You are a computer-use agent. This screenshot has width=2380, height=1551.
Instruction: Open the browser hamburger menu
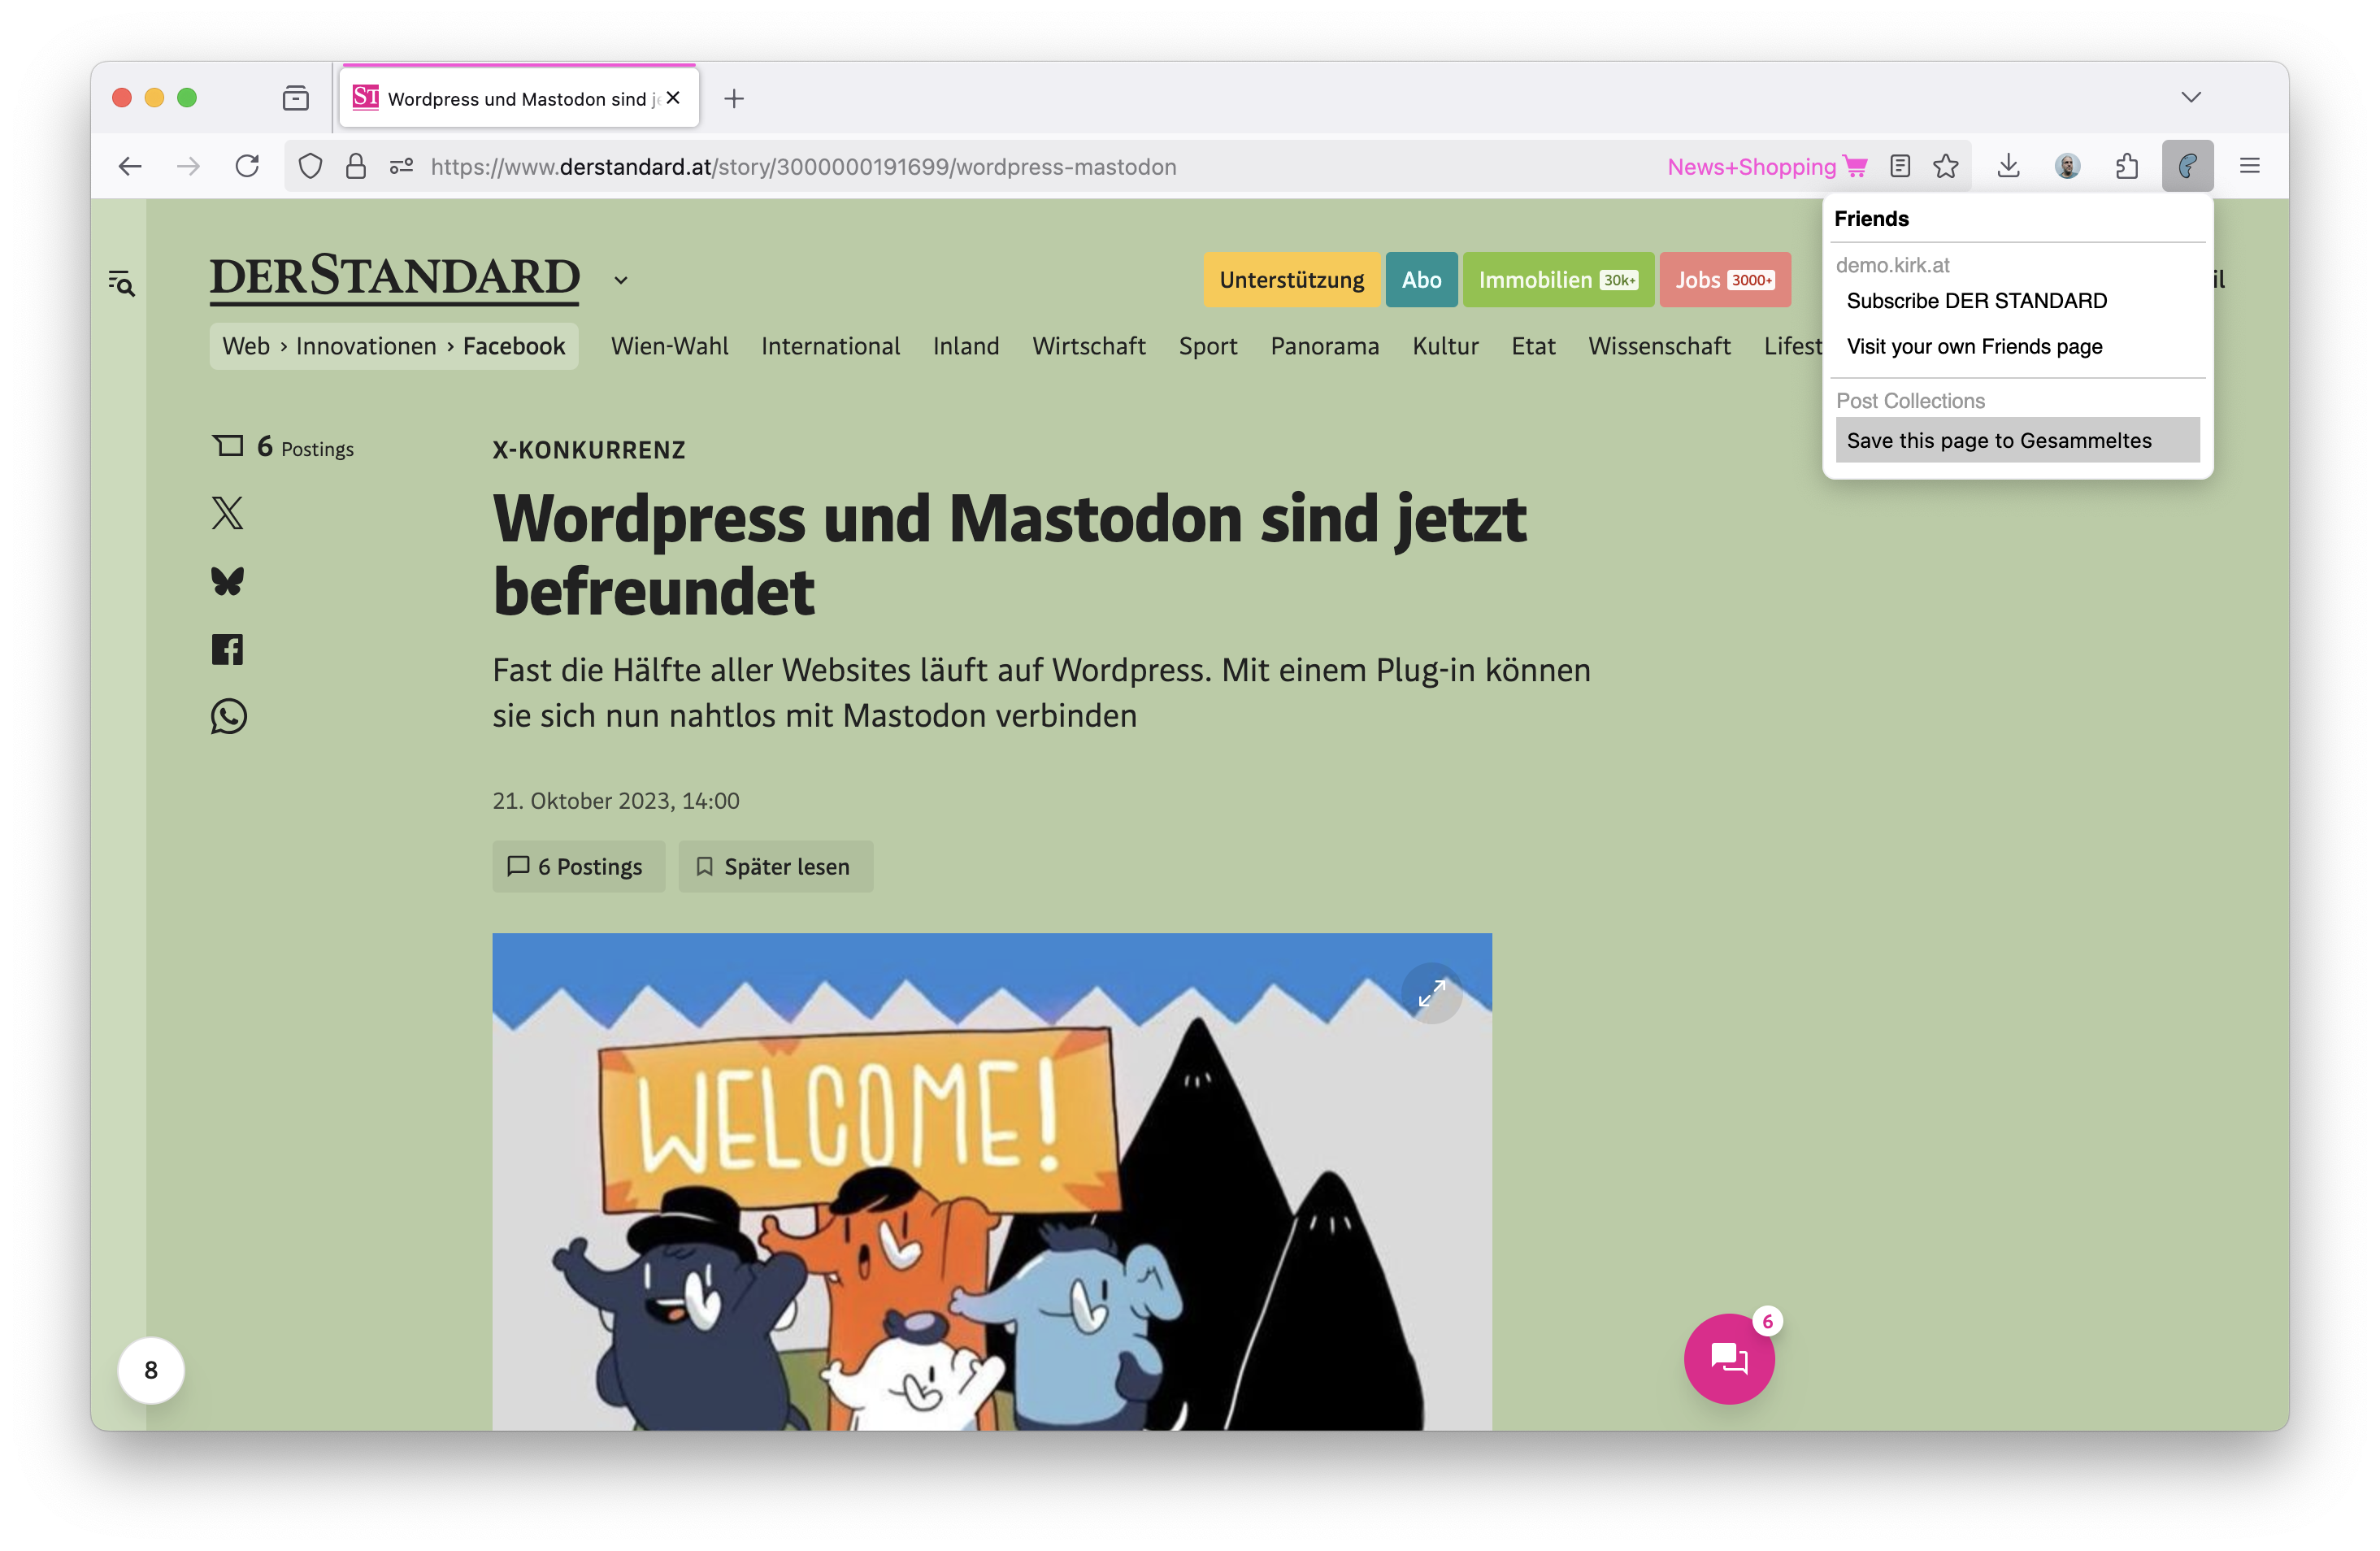pyautogui.click(x=2249, y=166)
